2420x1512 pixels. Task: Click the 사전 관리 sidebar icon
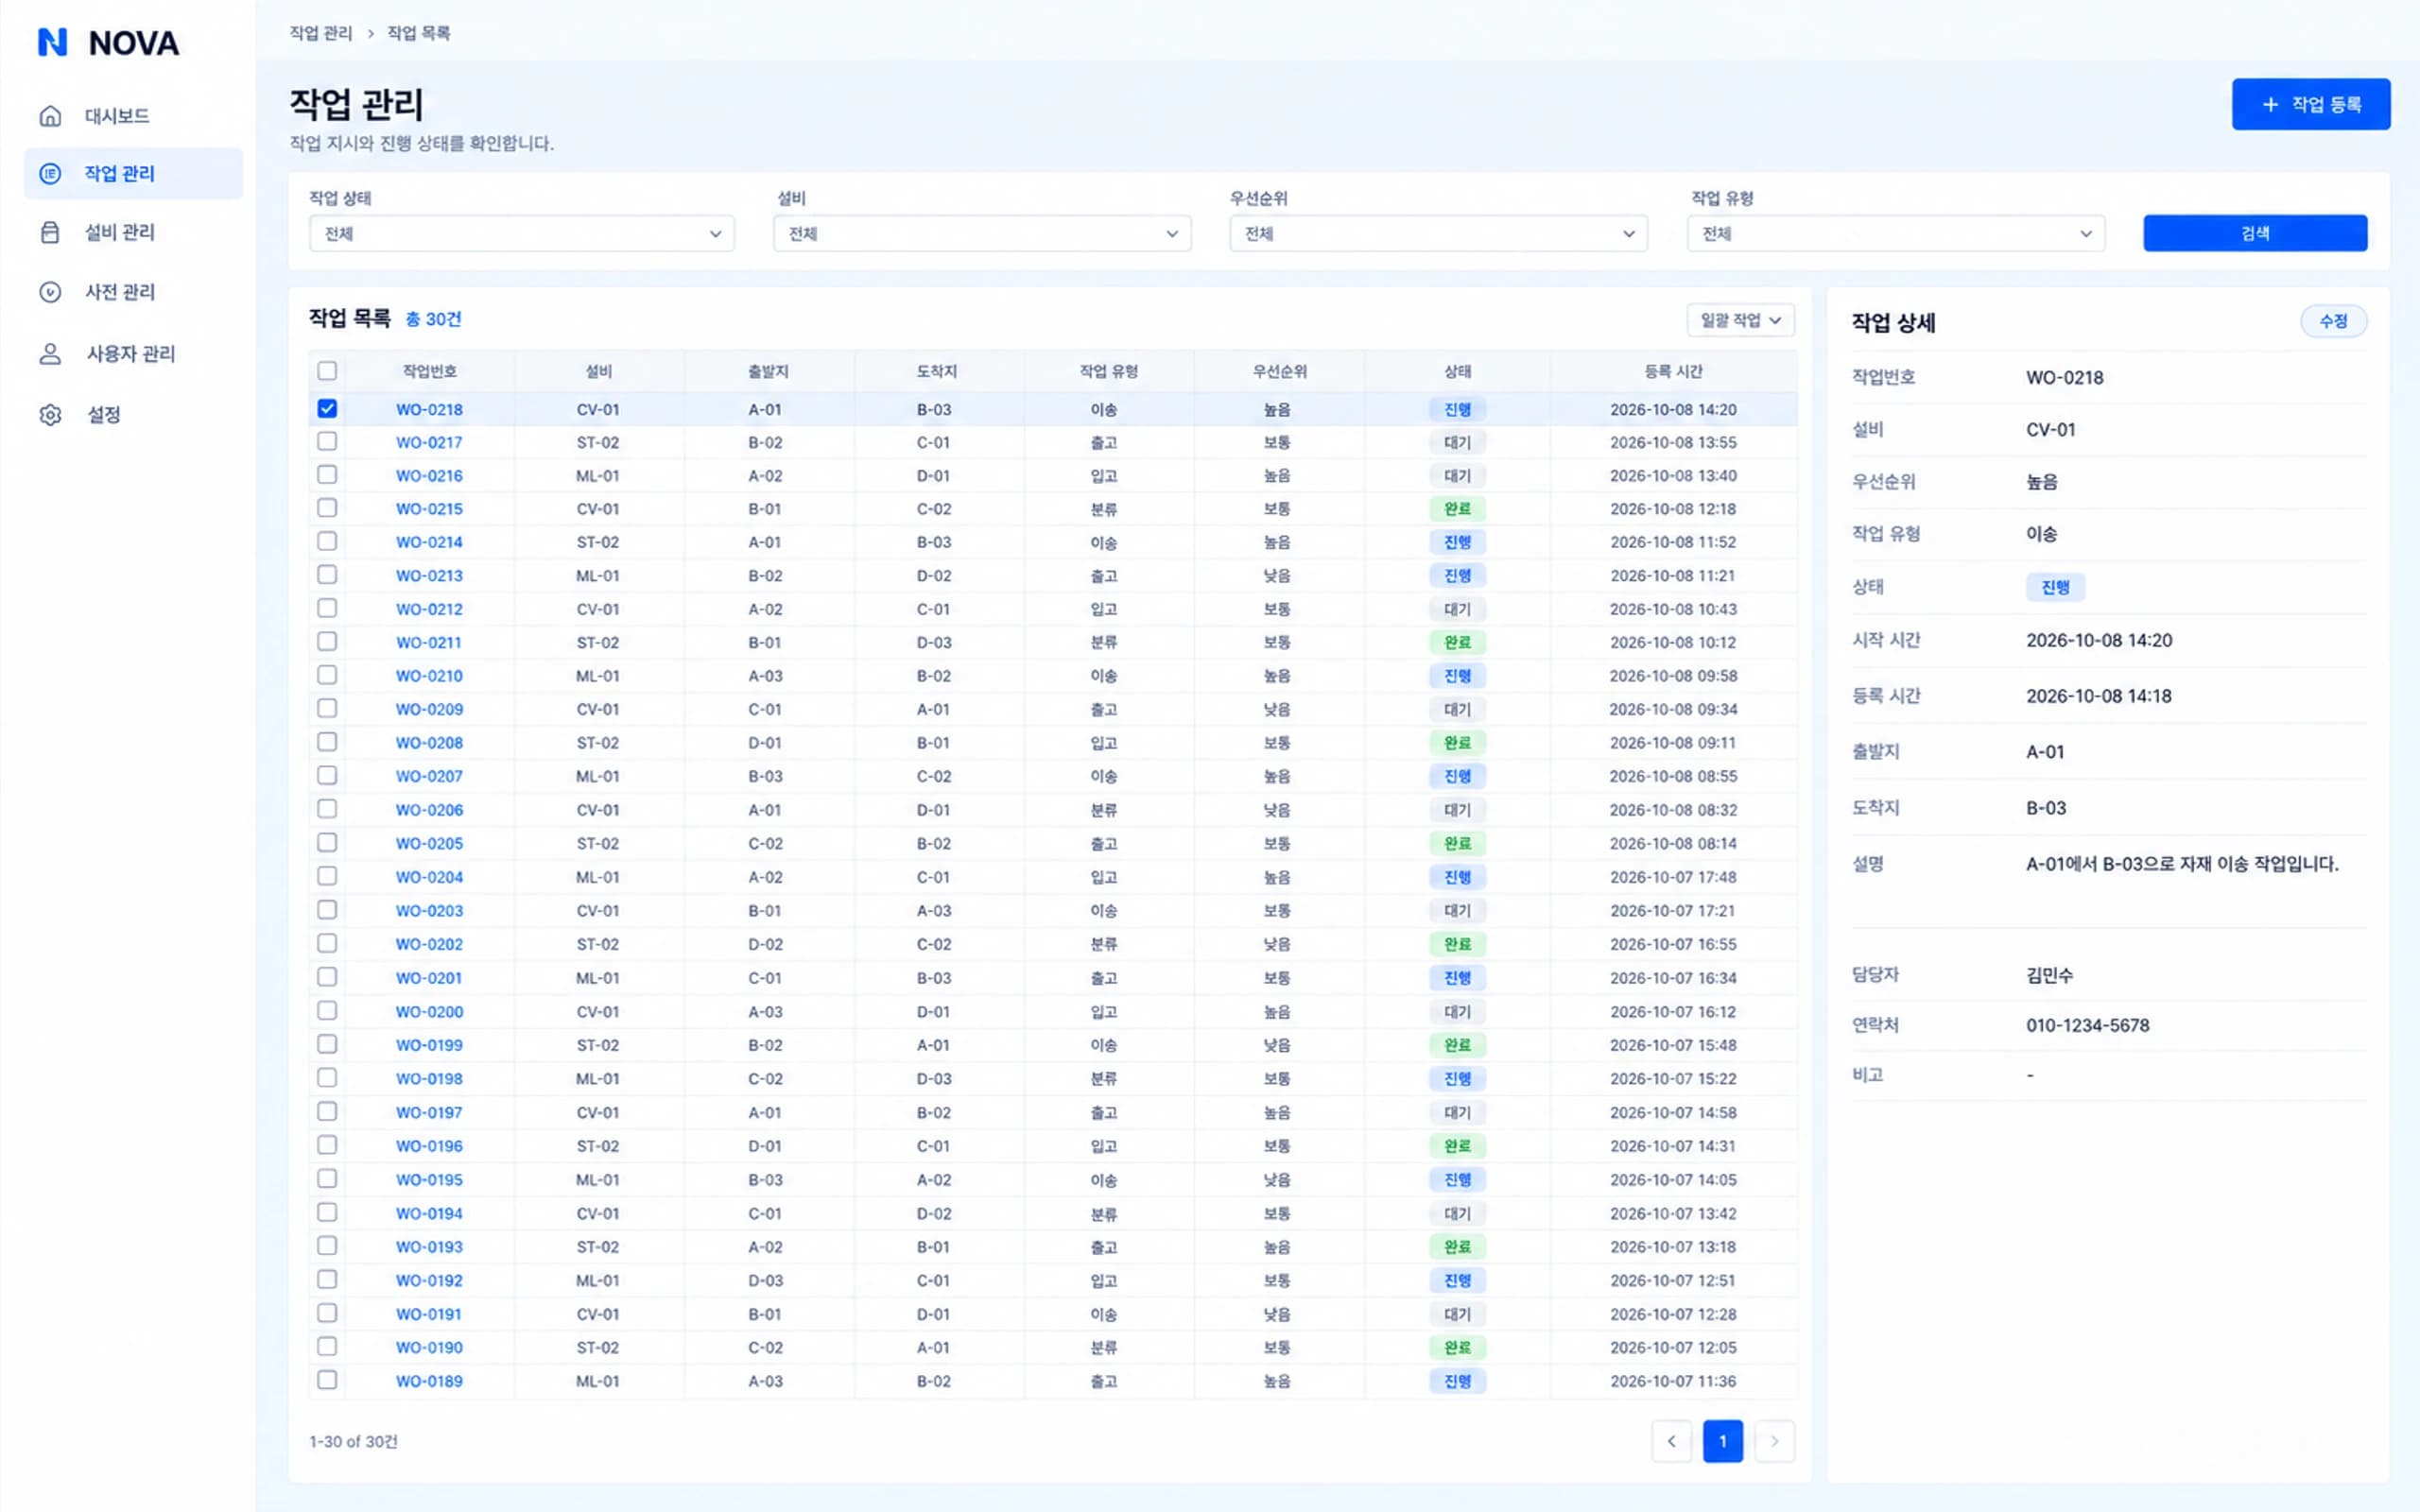50,292
